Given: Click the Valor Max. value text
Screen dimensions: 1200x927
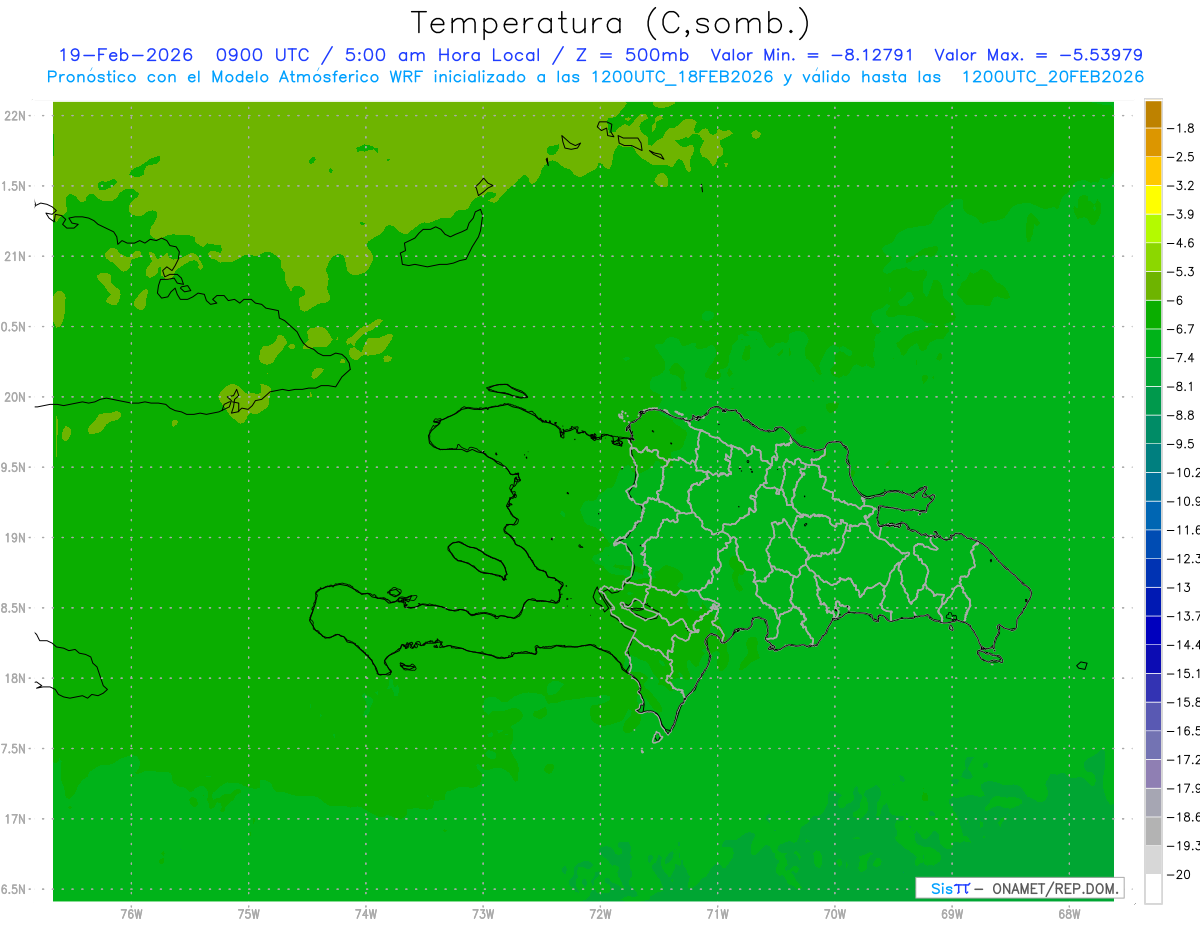Looking at the screenshot, I should coord(1038,55).
